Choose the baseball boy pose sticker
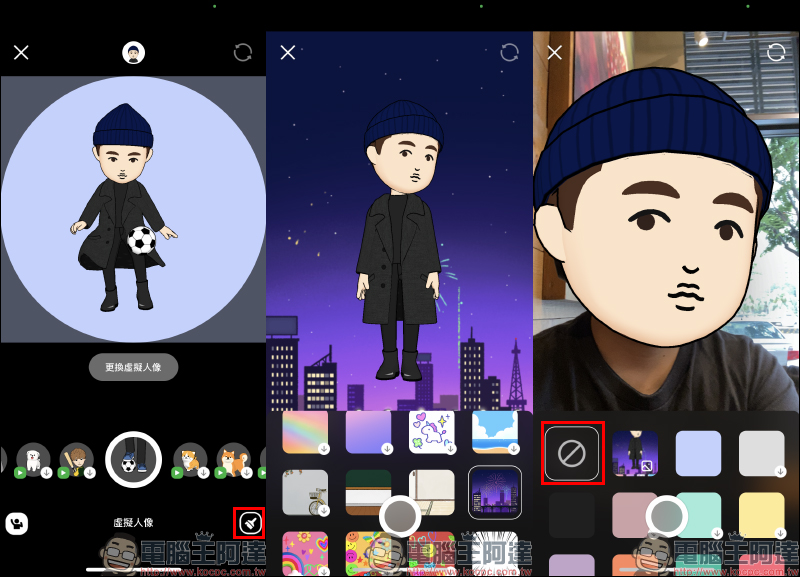 [77, 460]
